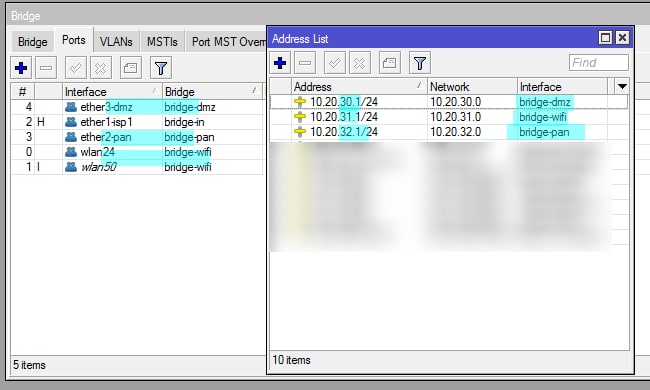Click bridge-dmz in Address List Interface column
Image resolution: width=650 pixels, height=390 pixels.
pyautogui.click(x=545, y=102)
